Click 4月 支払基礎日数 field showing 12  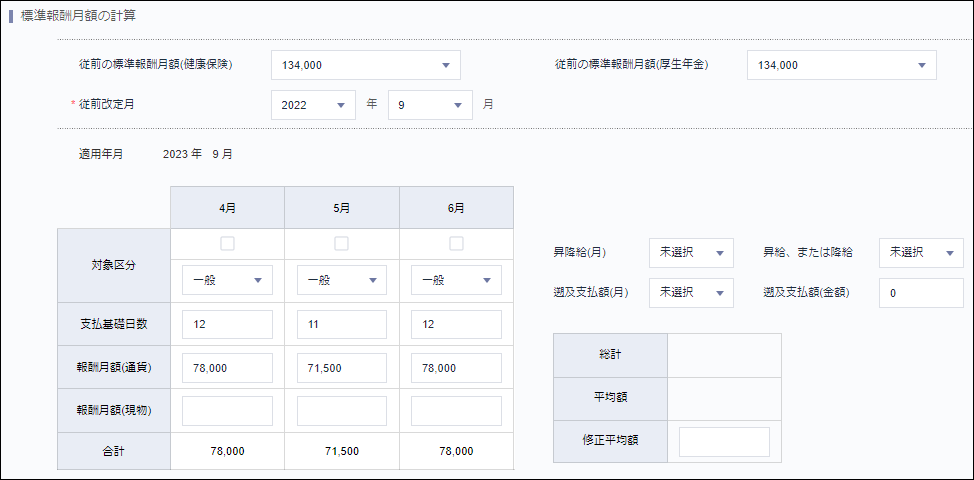coord(228,325)
